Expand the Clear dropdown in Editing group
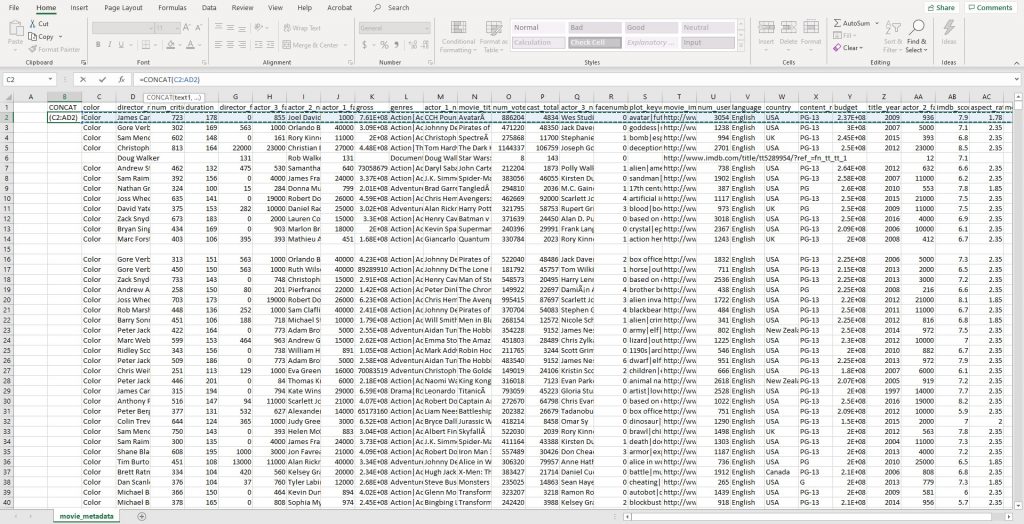This screenshot has height=524, width=1024. click(x=861, y=48)
